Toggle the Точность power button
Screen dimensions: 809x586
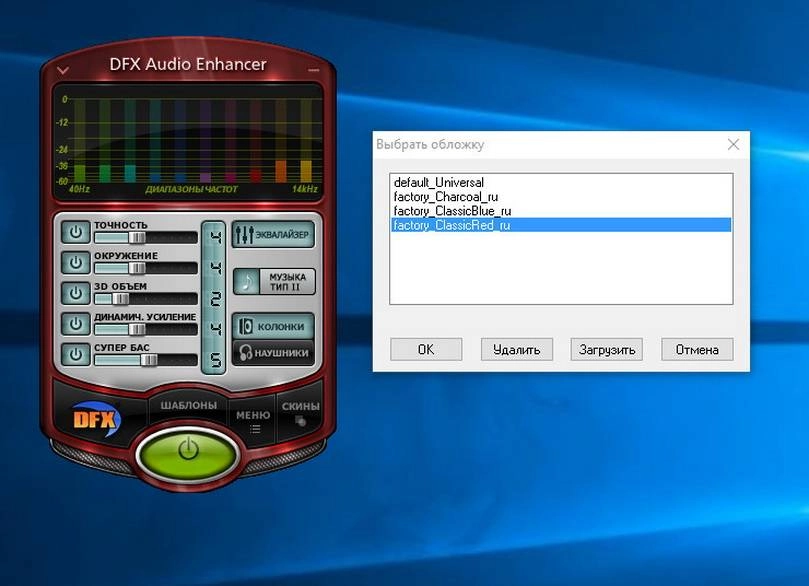tap(76, 232)
